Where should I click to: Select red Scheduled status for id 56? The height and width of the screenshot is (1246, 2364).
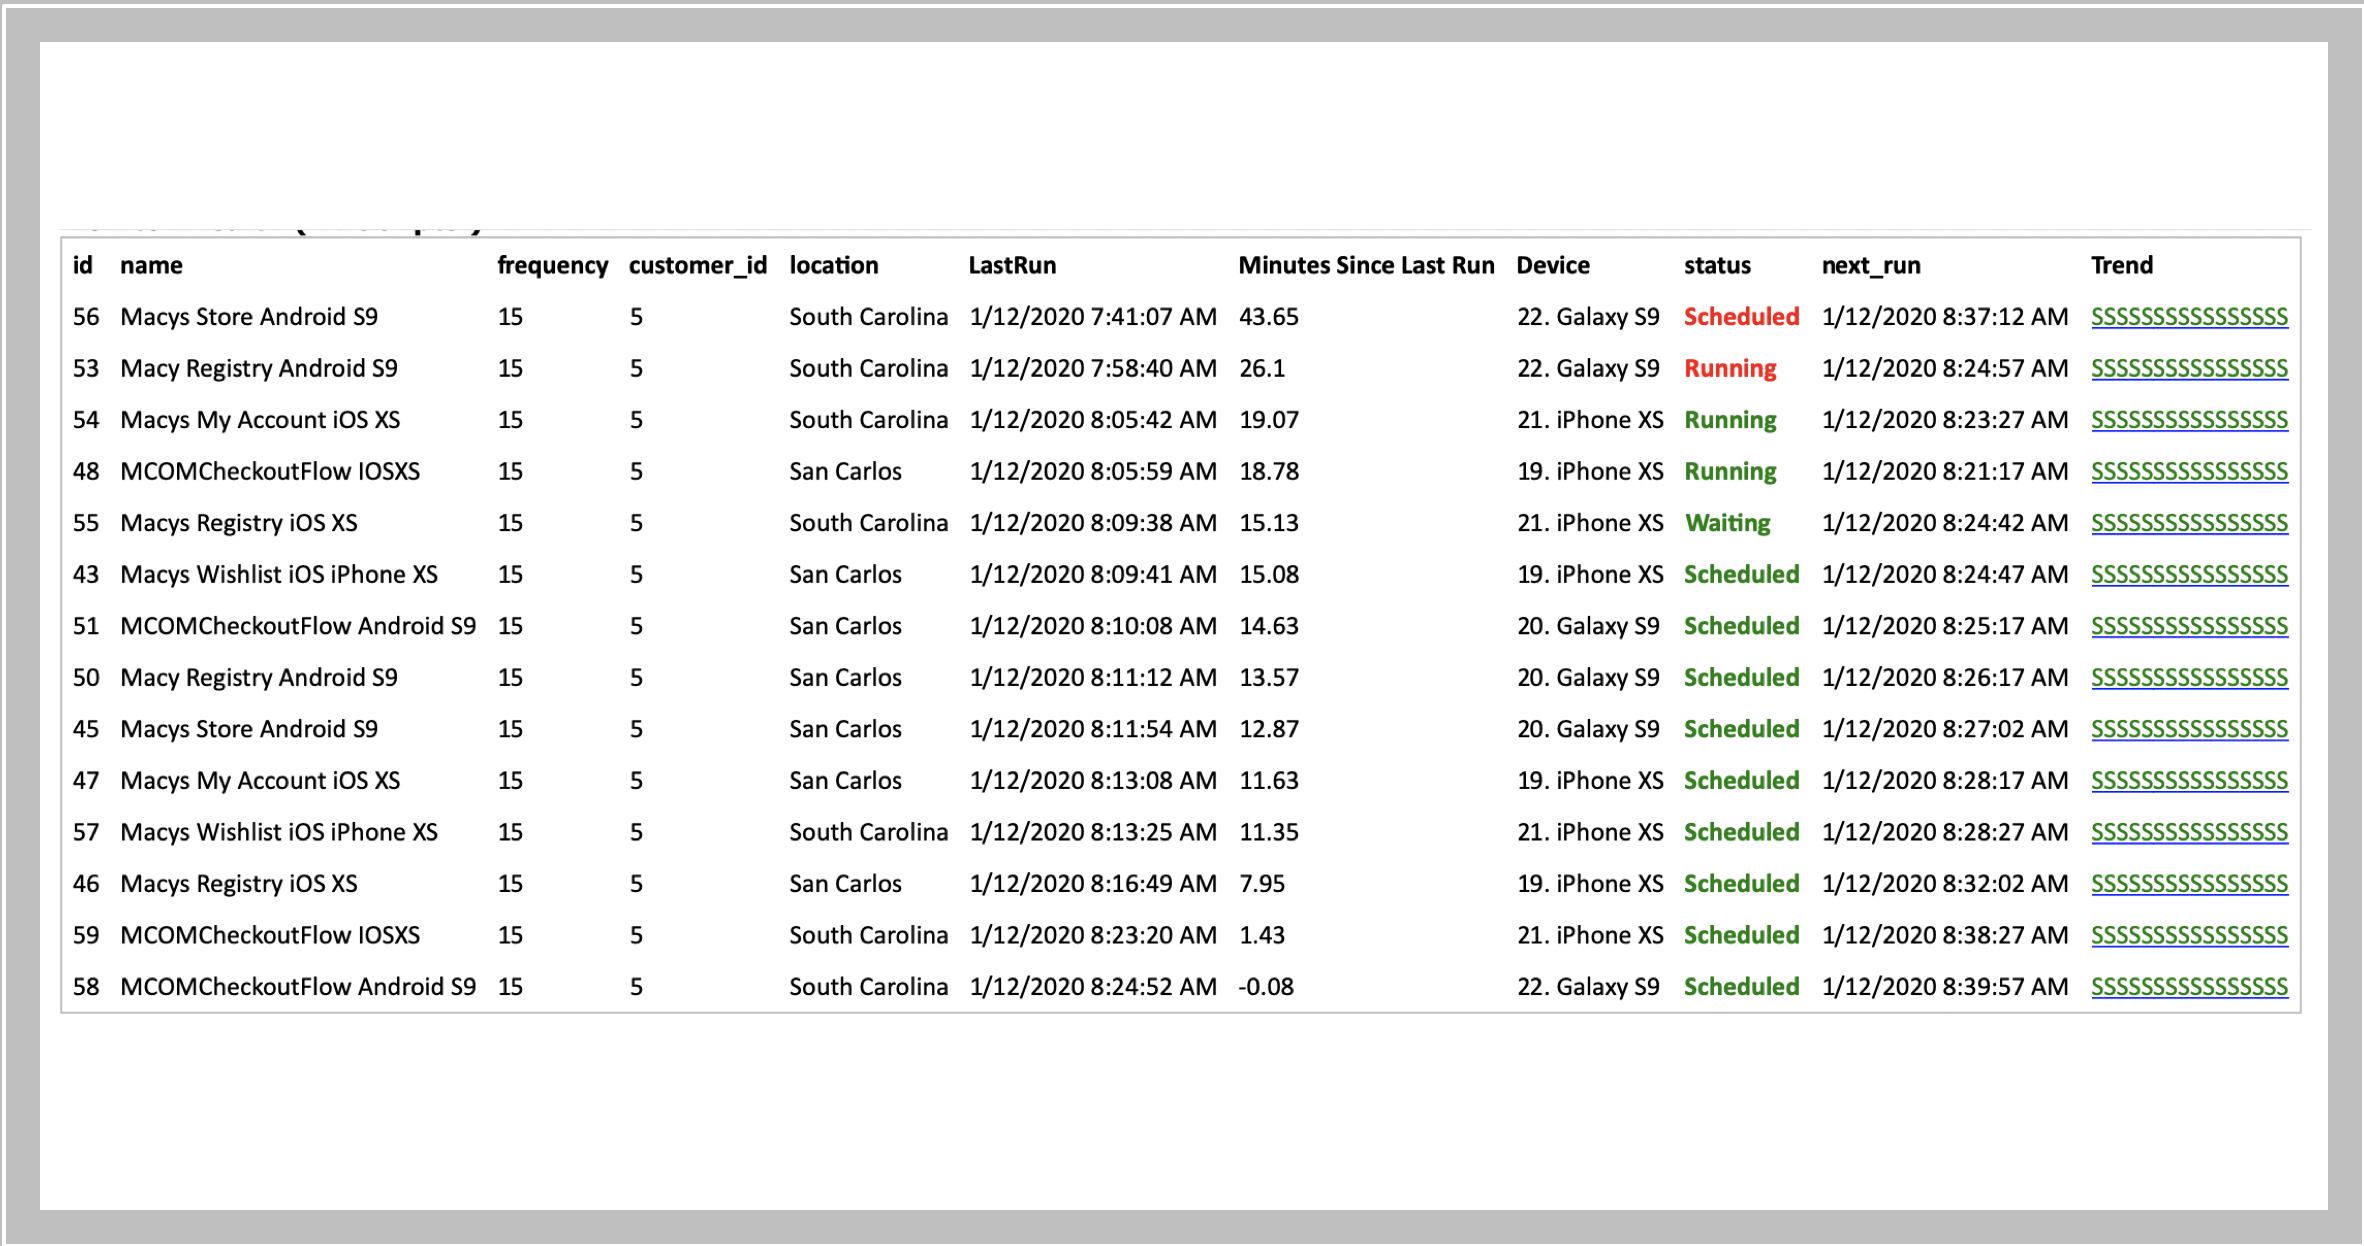[1741, 317]
